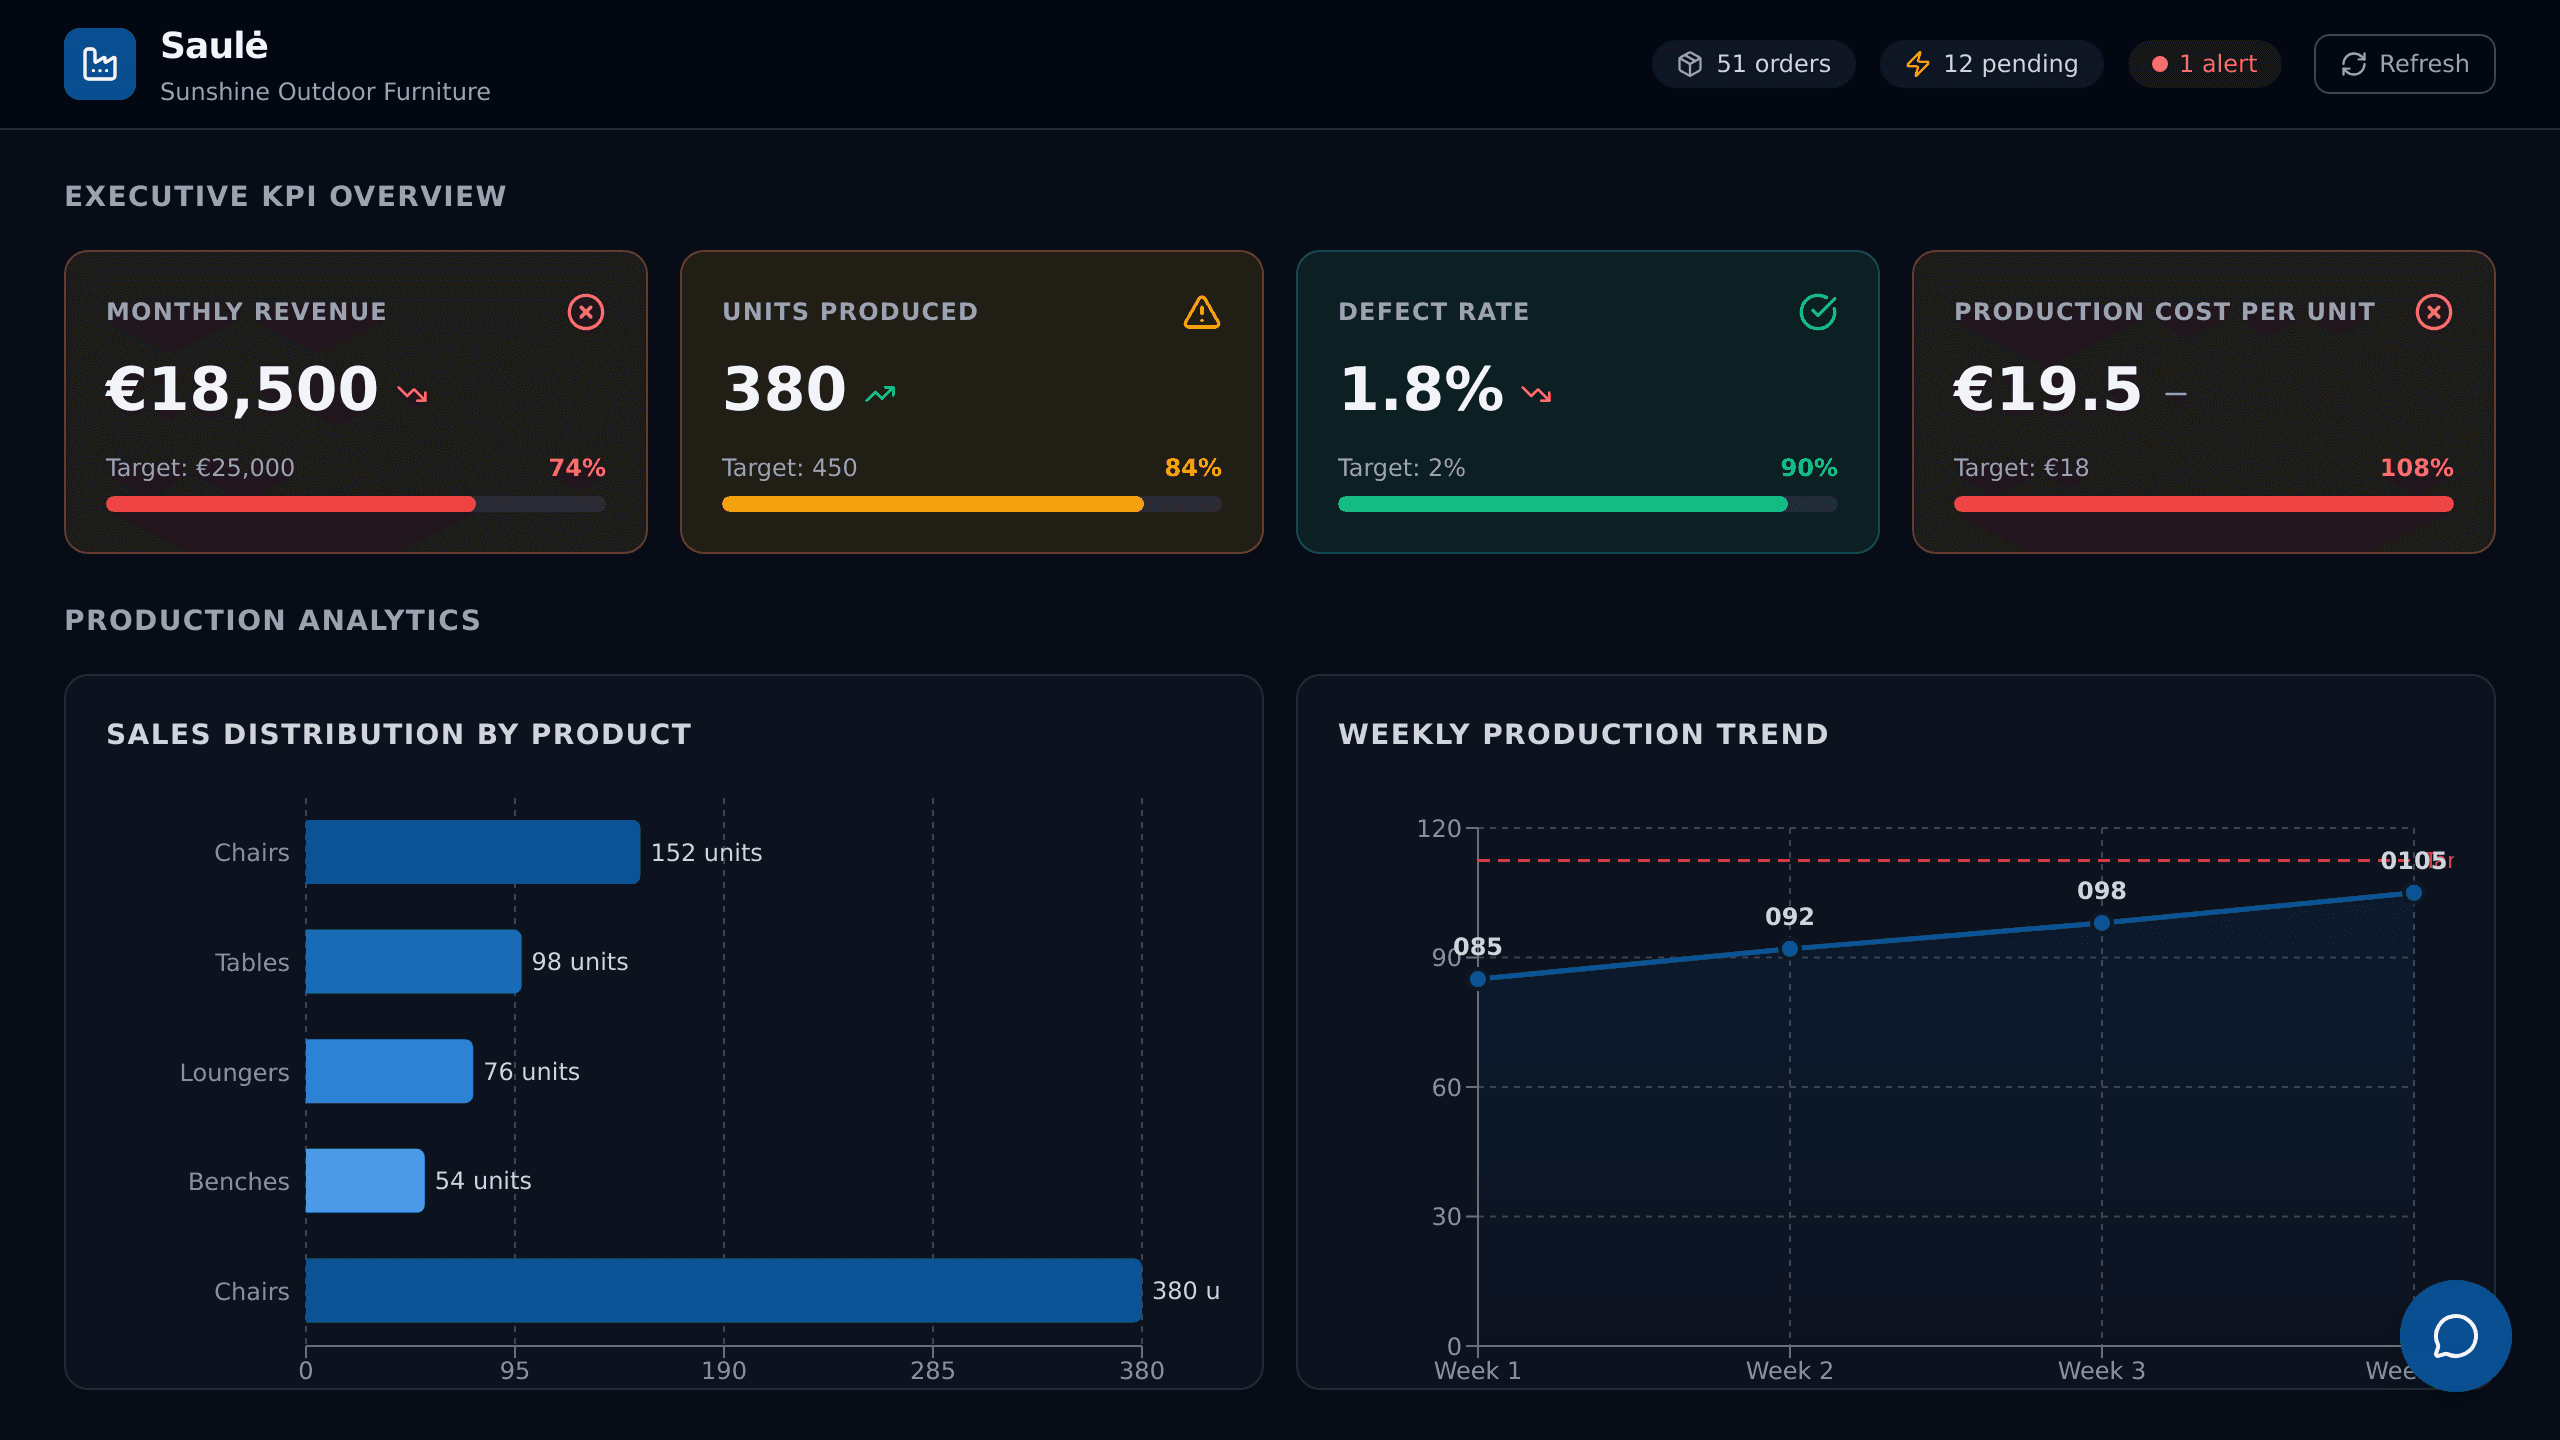Click the Defect Rate progress bar
The image size is (2560, 1440).
[1588, 504]
